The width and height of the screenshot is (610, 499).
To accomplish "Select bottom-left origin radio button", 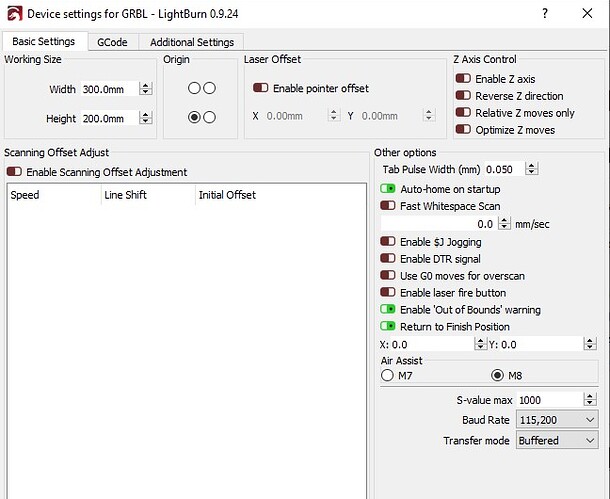I will point(194,117).
